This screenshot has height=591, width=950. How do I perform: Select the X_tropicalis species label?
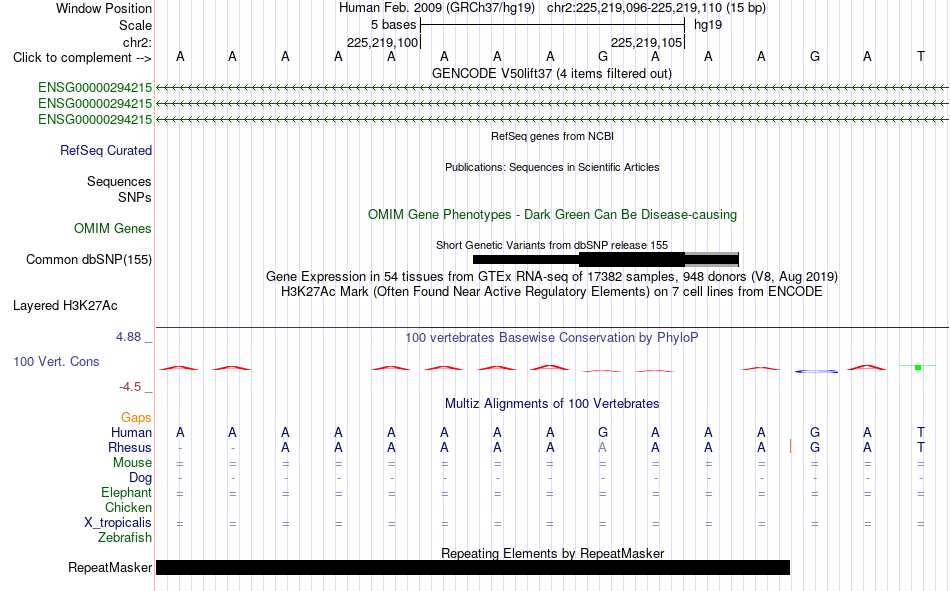[118, 523]
